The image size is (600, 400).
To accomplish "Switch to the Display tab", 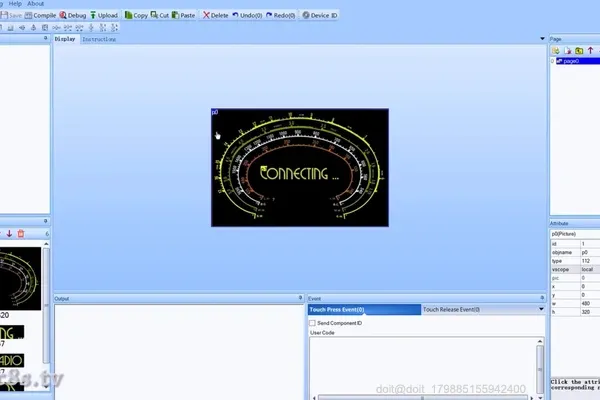I will 65,39.
